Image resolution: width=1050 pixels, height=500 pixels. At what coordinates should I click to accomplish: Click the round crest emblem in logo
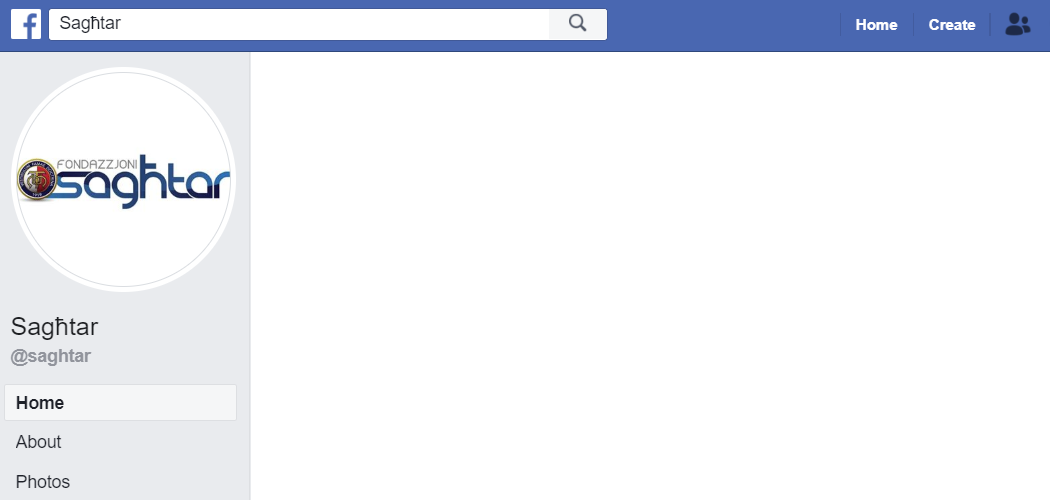pyautogui.click(x=37, y=179)
